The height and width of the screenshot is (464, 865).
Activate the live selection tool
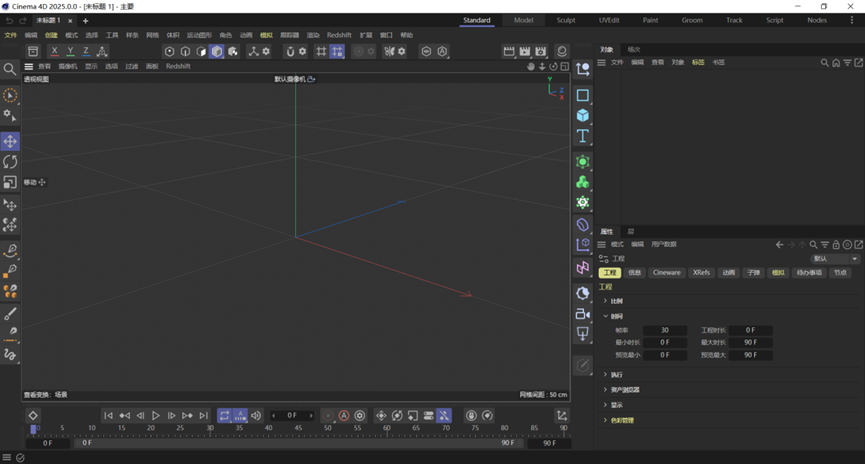pyautogui.click(x=10, y=95)
